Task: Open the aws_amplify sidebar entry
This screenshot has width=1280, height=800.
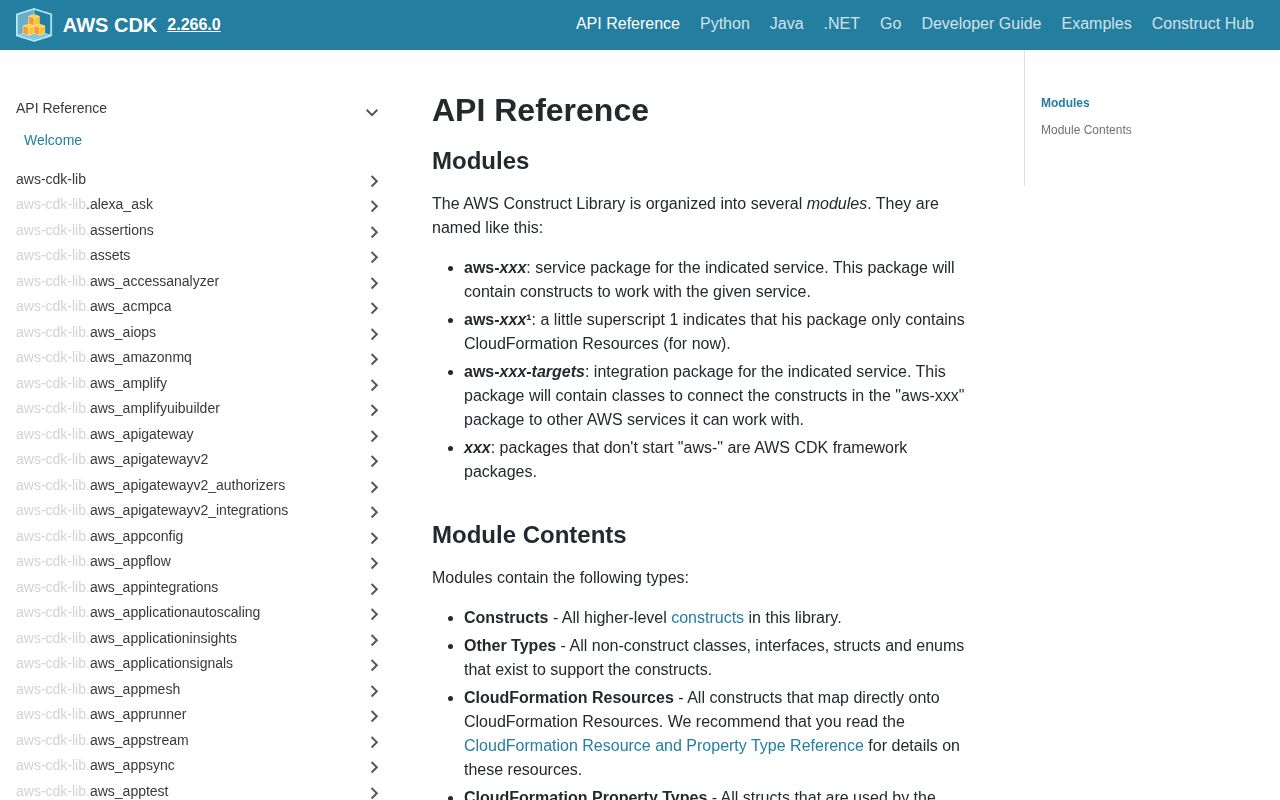Action: coord(92,383)
